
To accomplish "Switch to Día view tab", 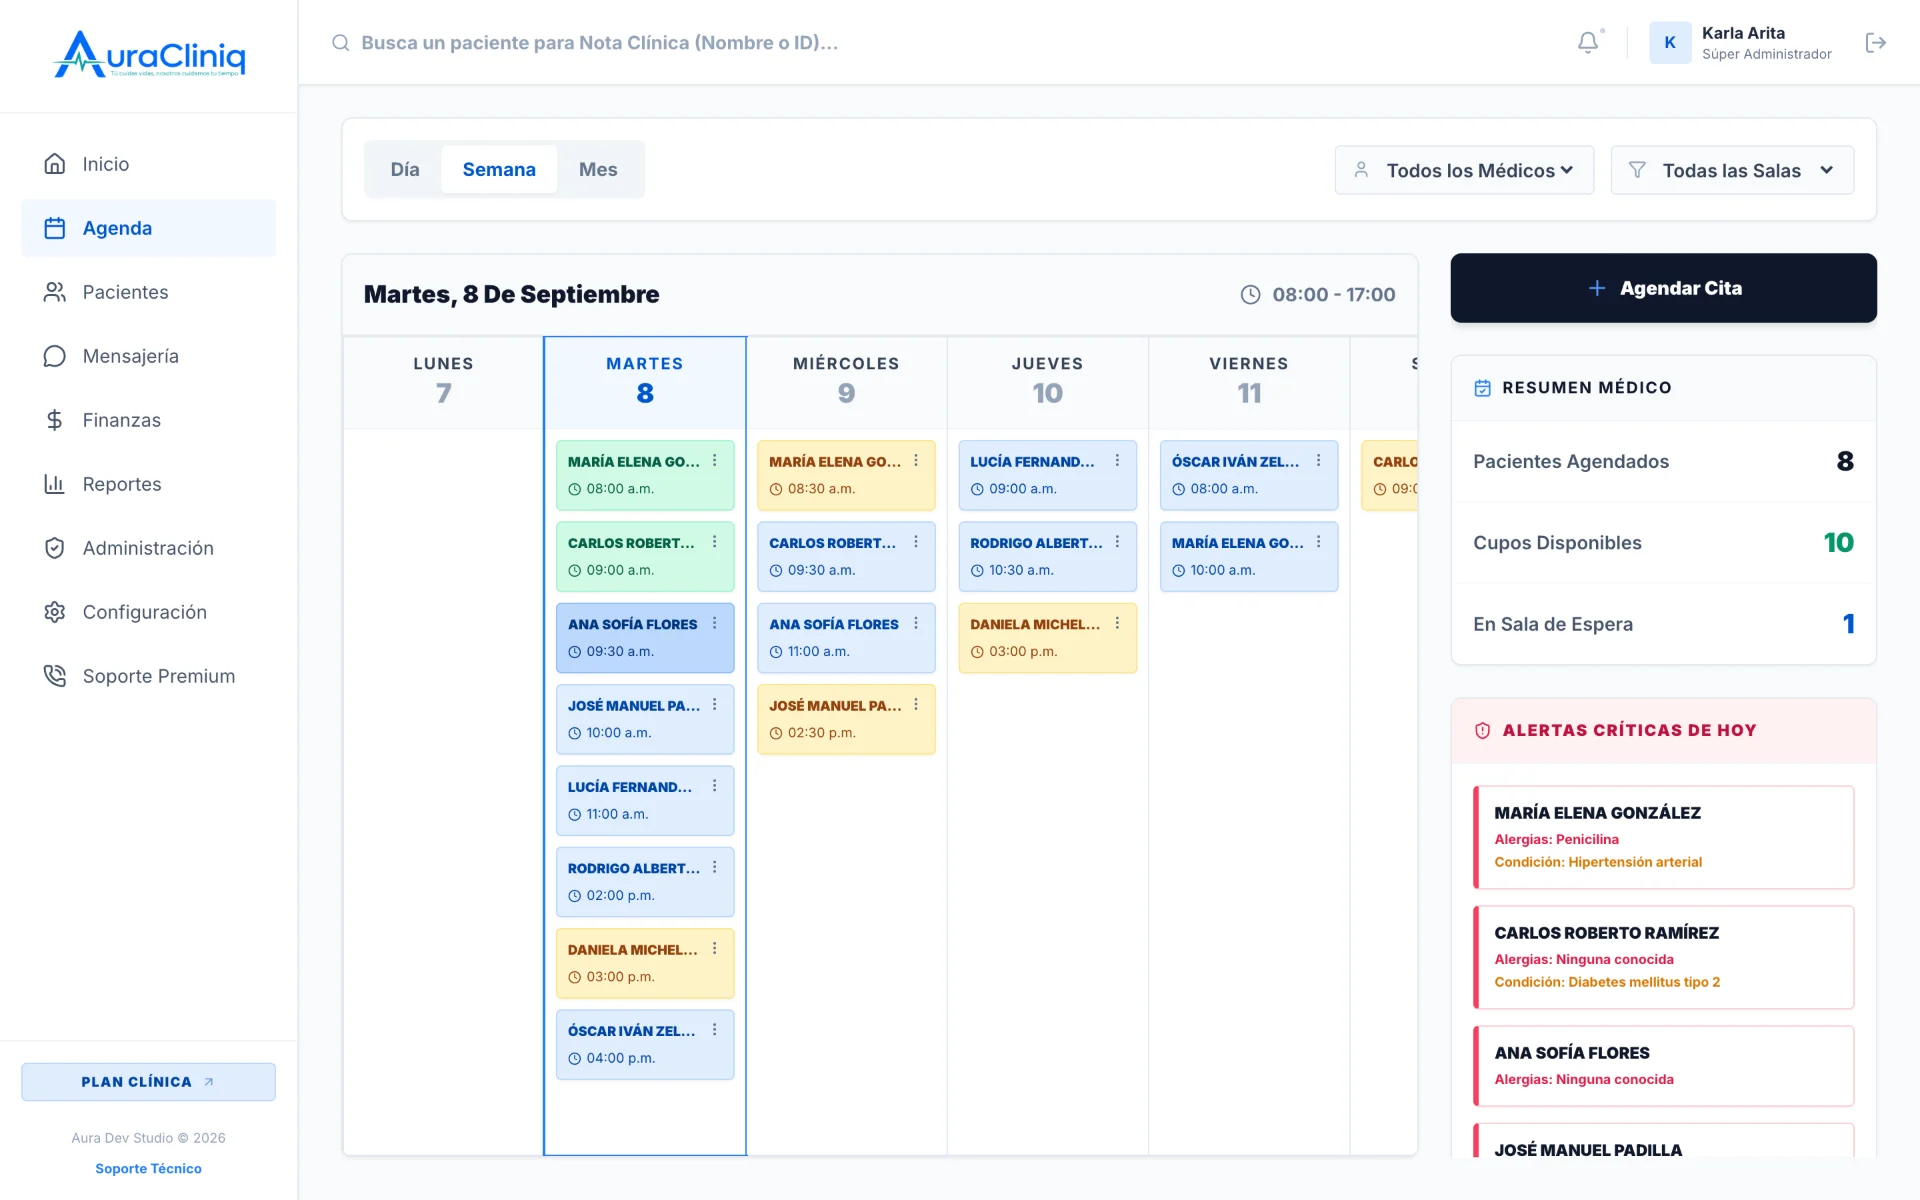I will click(x=405, y=169).
